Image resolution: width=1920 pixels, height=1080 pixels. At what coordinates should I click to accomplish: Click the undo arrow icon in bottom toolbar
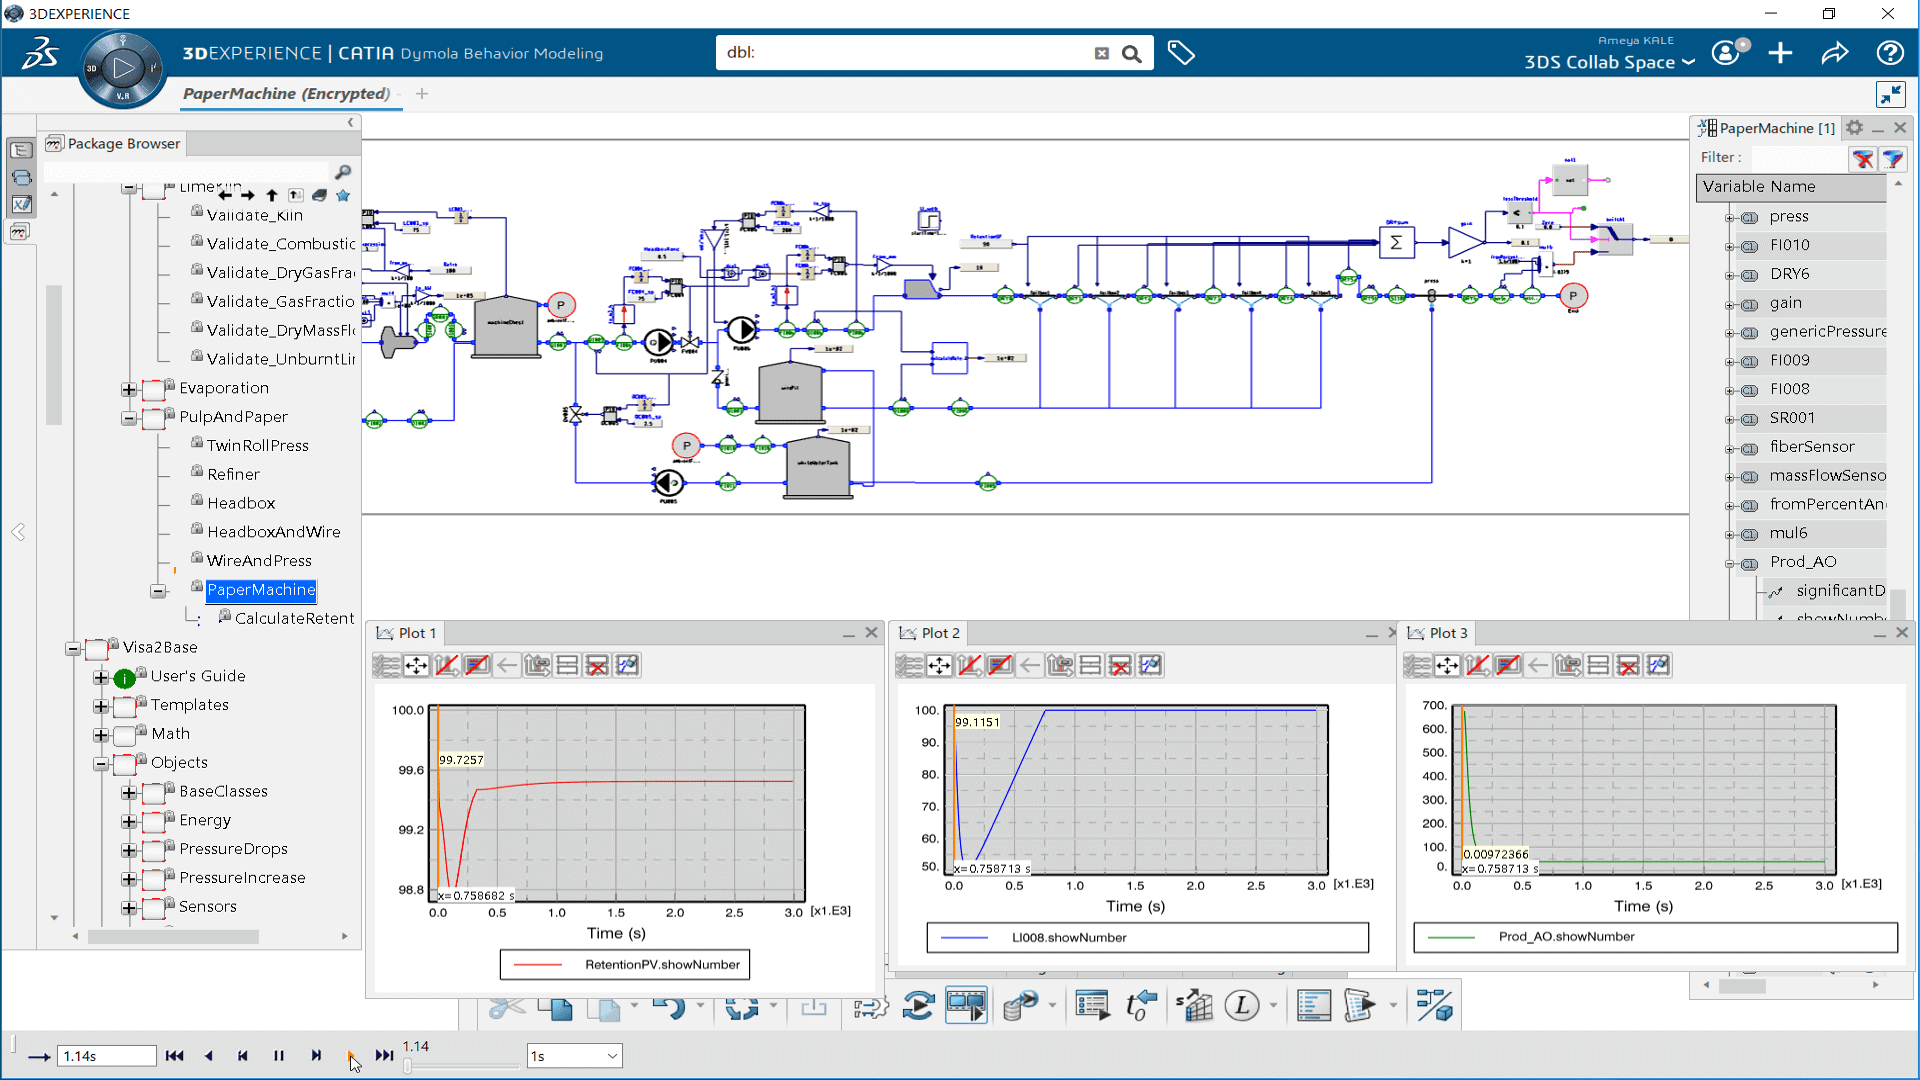point(667,1006)
